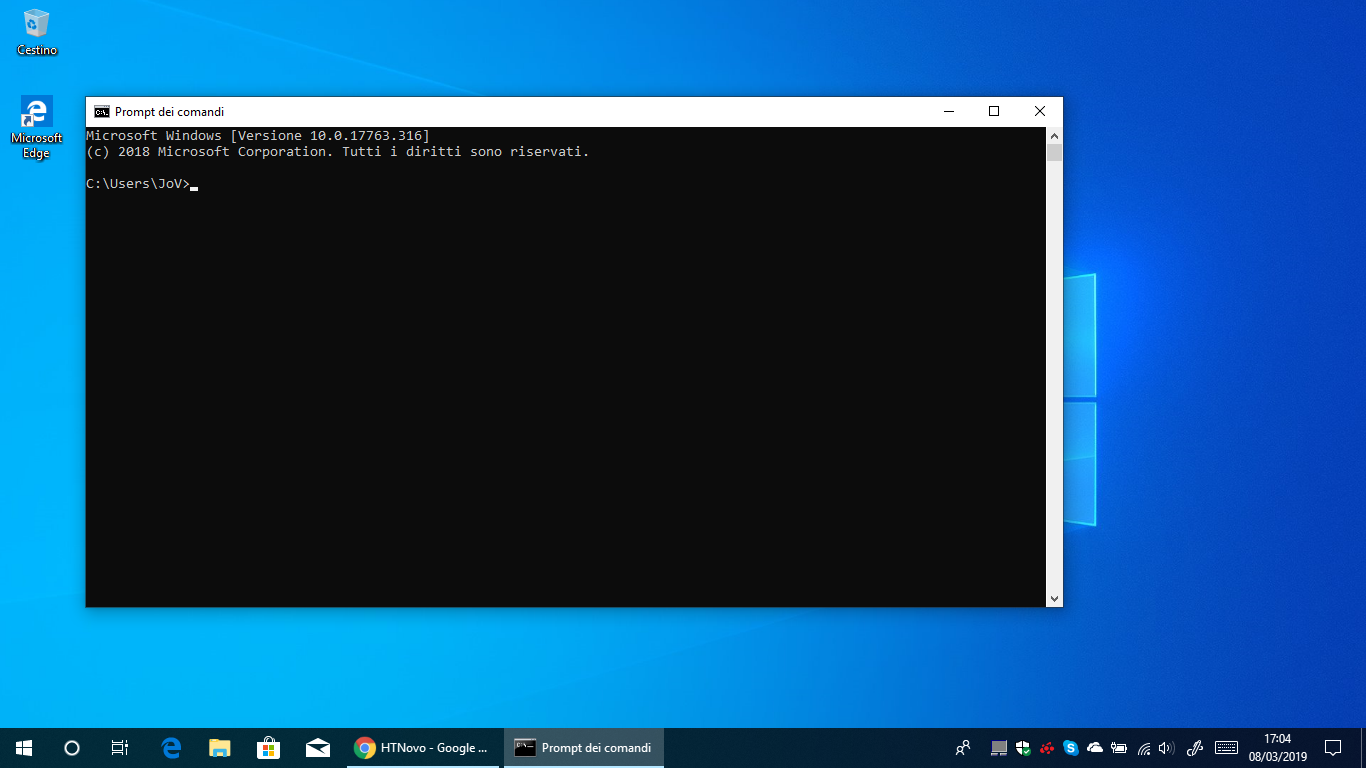Open Wi-Fi network flyout

tap(1144, 748)
